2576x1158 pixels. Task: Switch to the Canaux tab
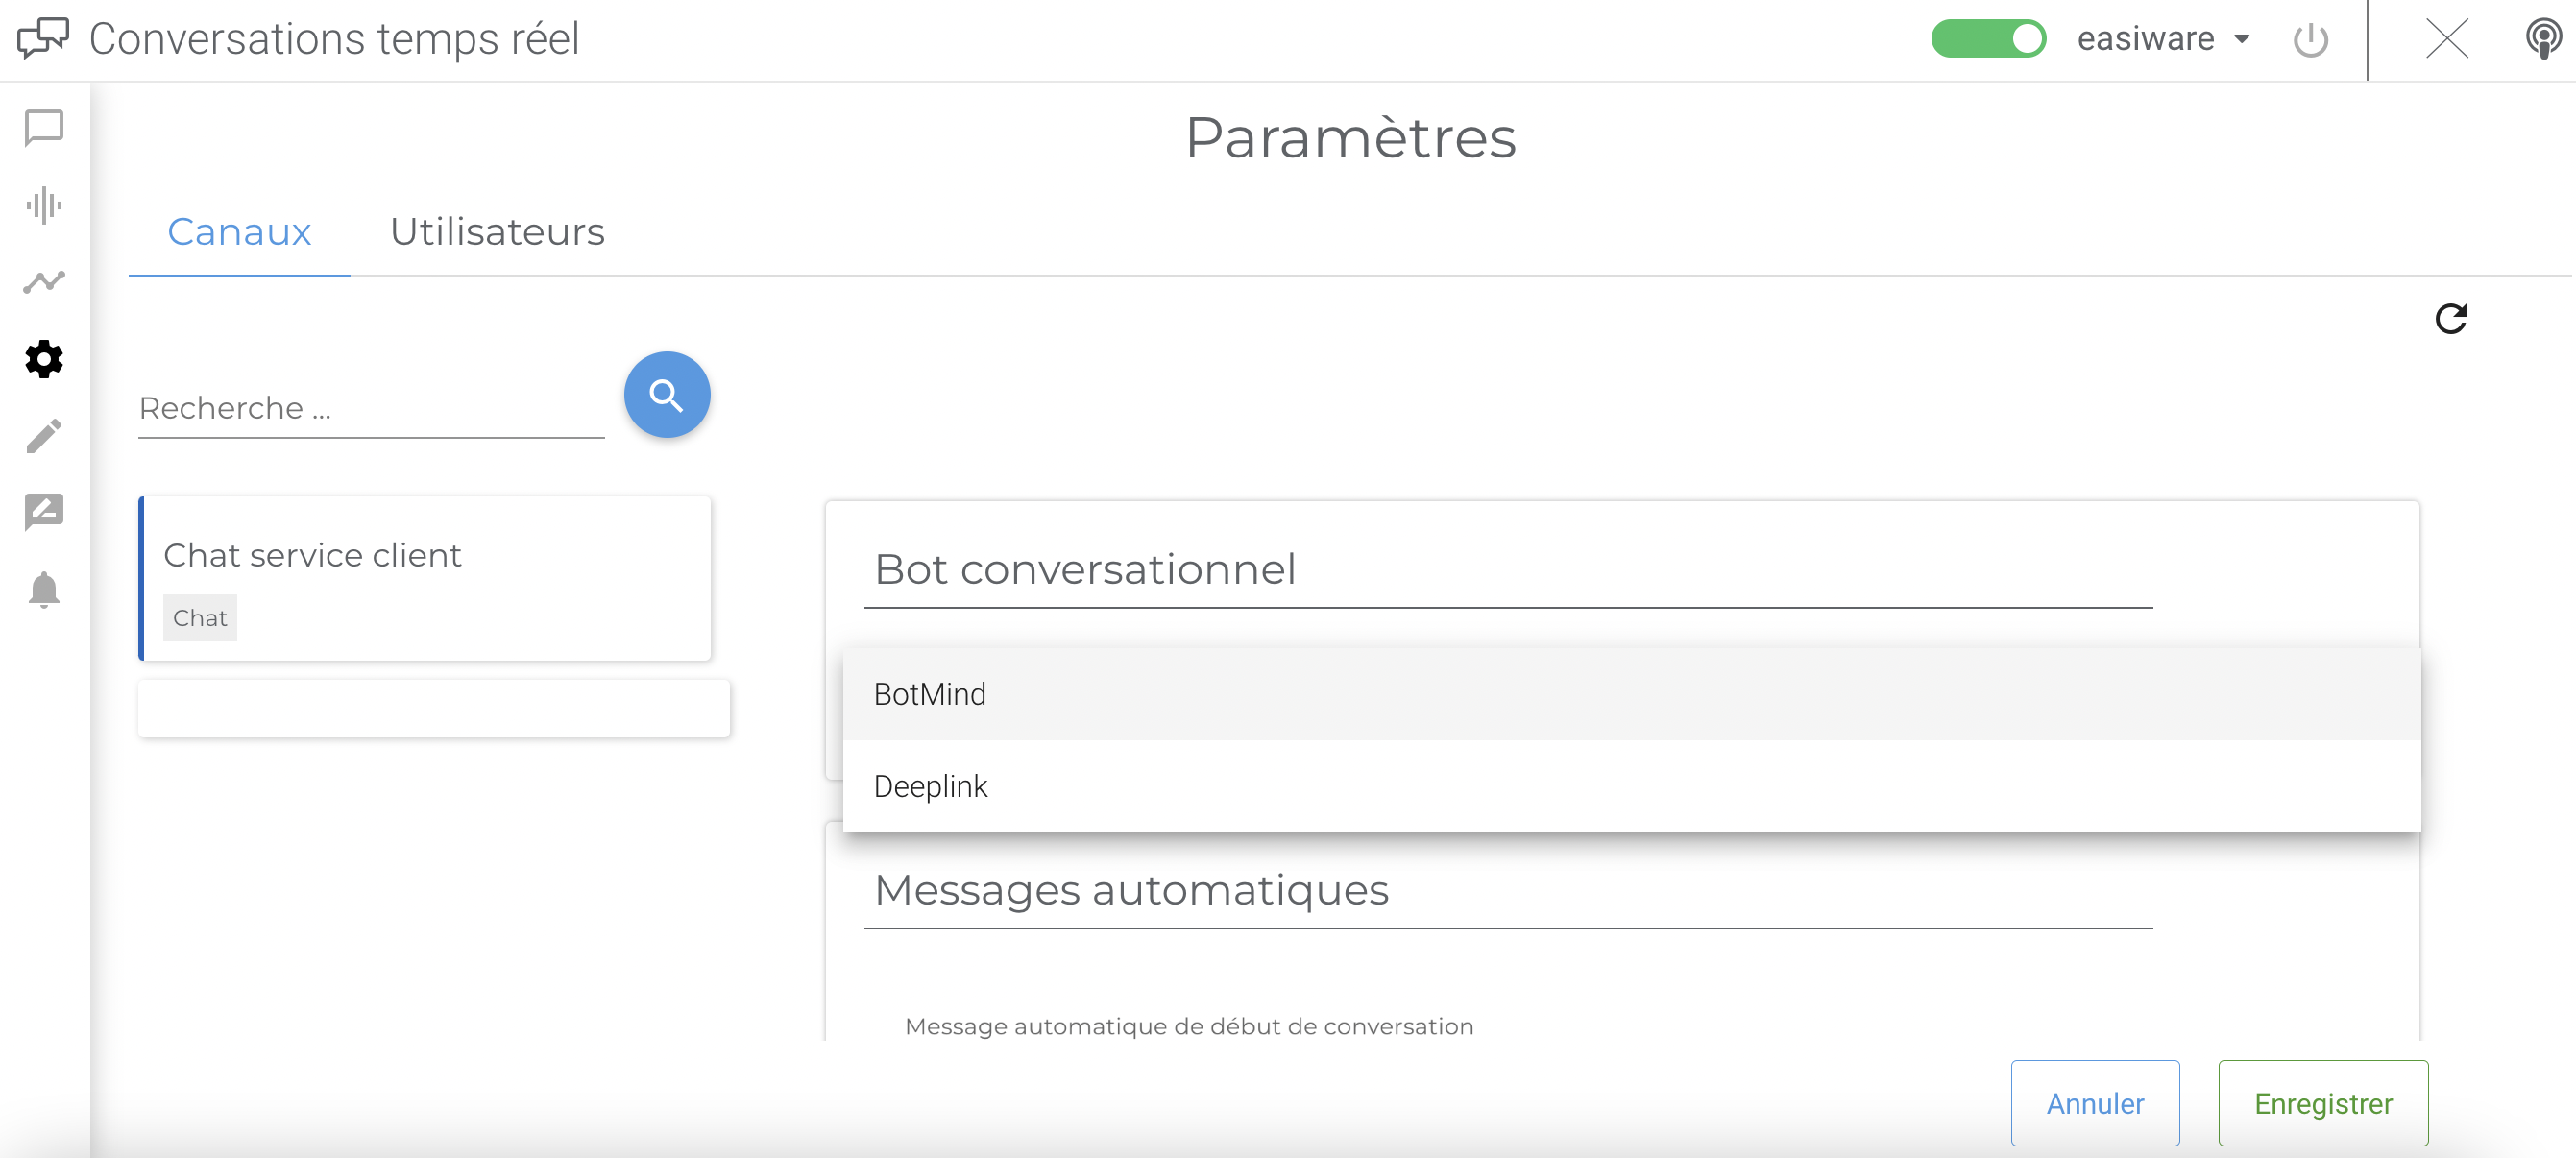[239, 232]
